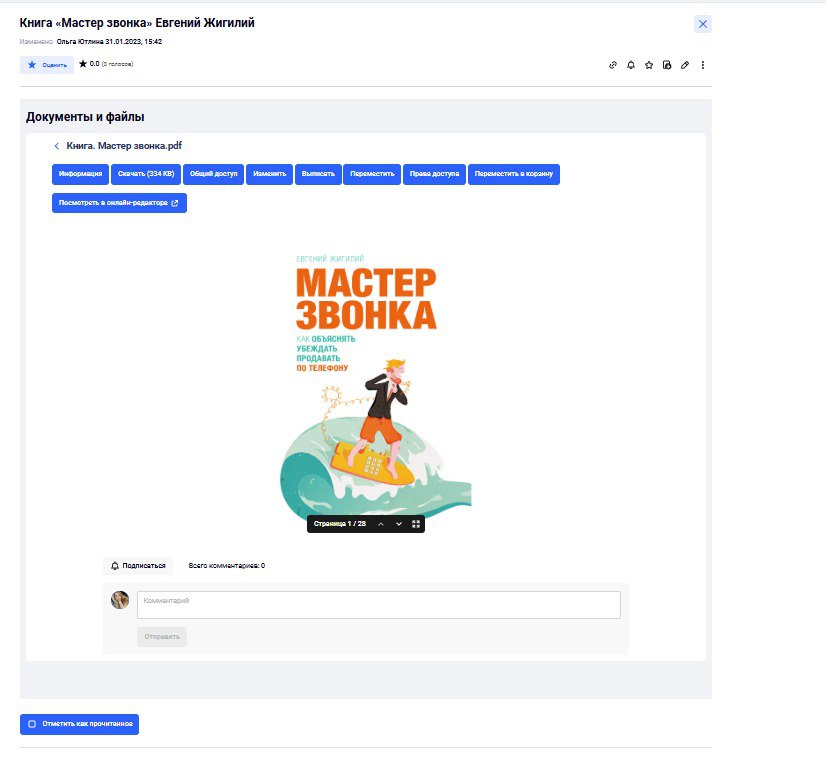Open Общий доступ sharing settings
826x758 pixels.
click(213, 174)
